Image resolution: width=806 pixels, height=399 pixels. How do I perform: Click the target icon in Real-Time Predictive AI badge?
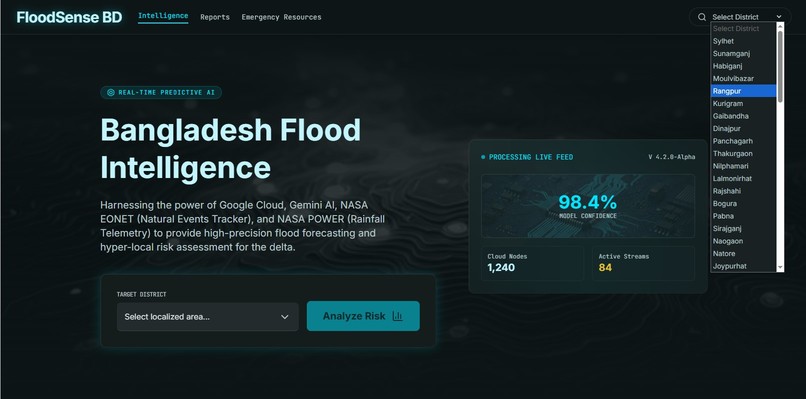[x=111, y=93]
